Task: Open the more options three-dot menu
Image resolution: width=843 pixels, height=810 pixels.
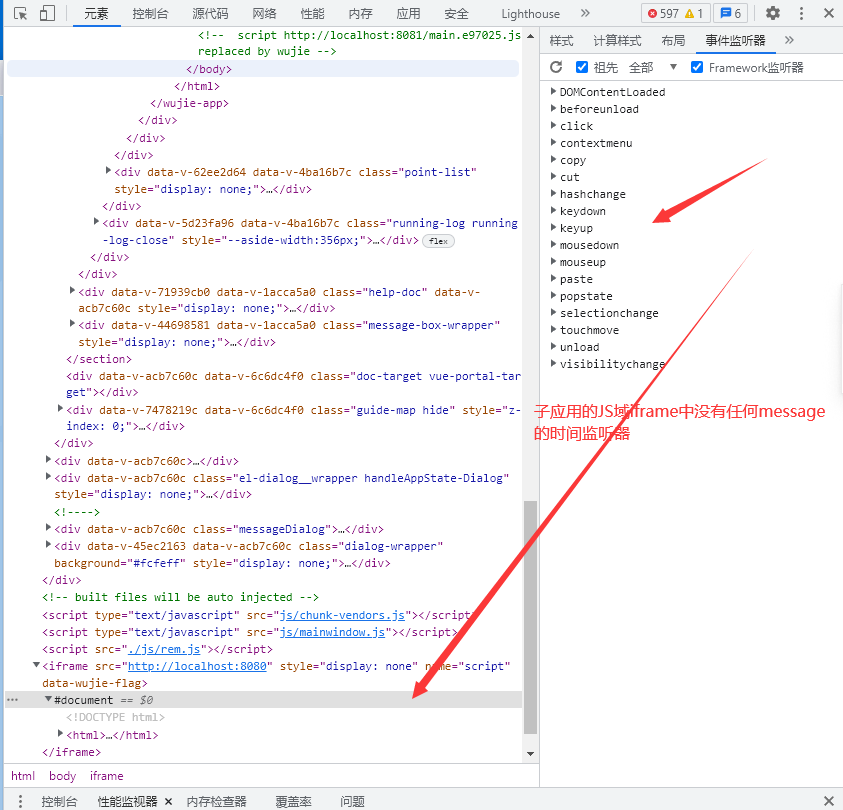Action: click(801, 13)
